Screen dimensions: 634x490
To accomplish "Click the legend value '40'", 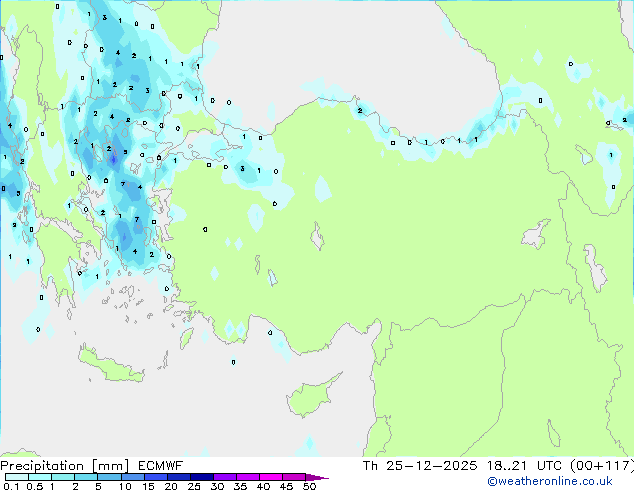I will click(263, 486).
